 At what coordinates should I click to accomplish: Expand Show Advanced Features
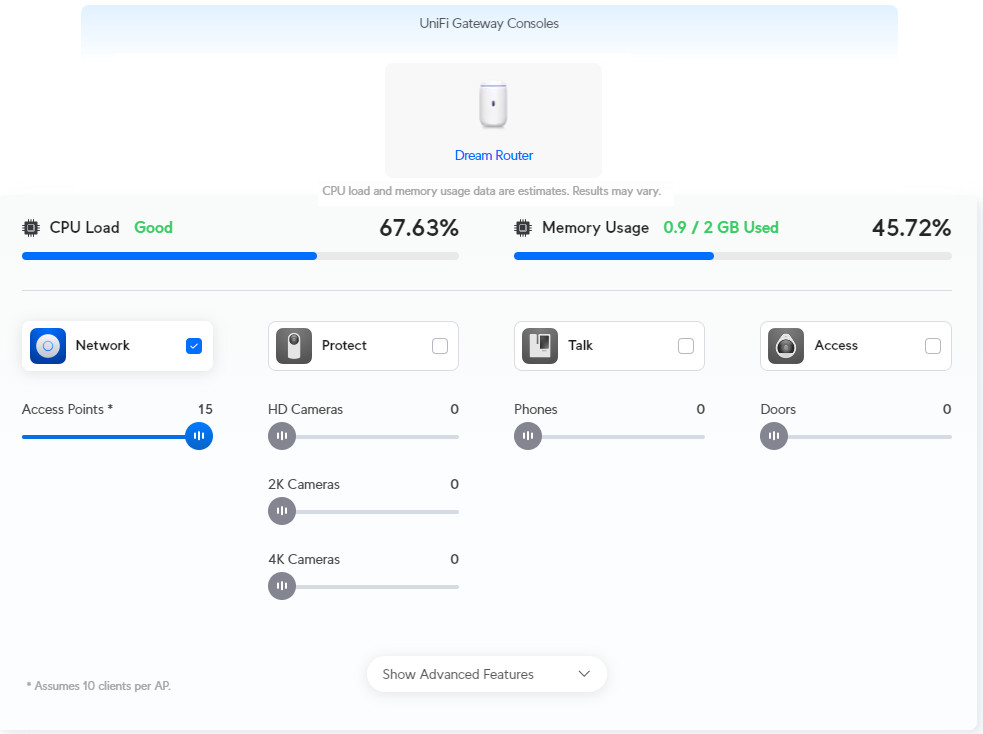[486, 674]
